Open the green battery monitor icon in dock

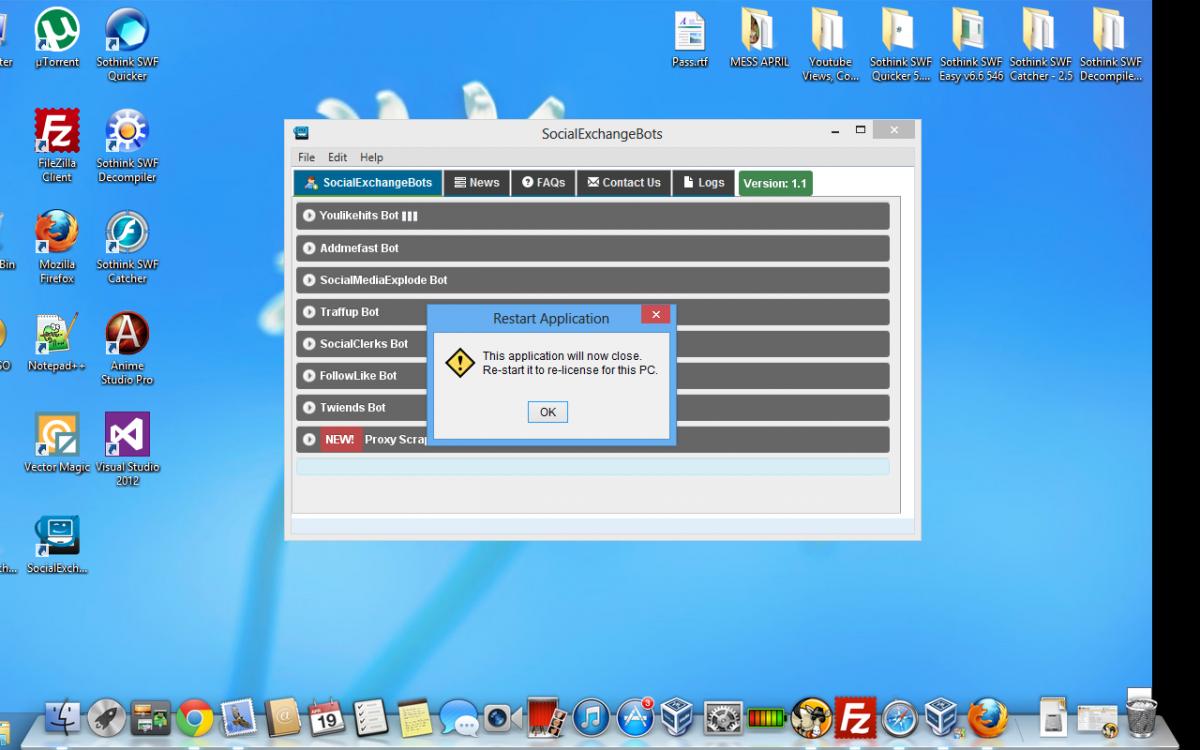coord(767,718)
